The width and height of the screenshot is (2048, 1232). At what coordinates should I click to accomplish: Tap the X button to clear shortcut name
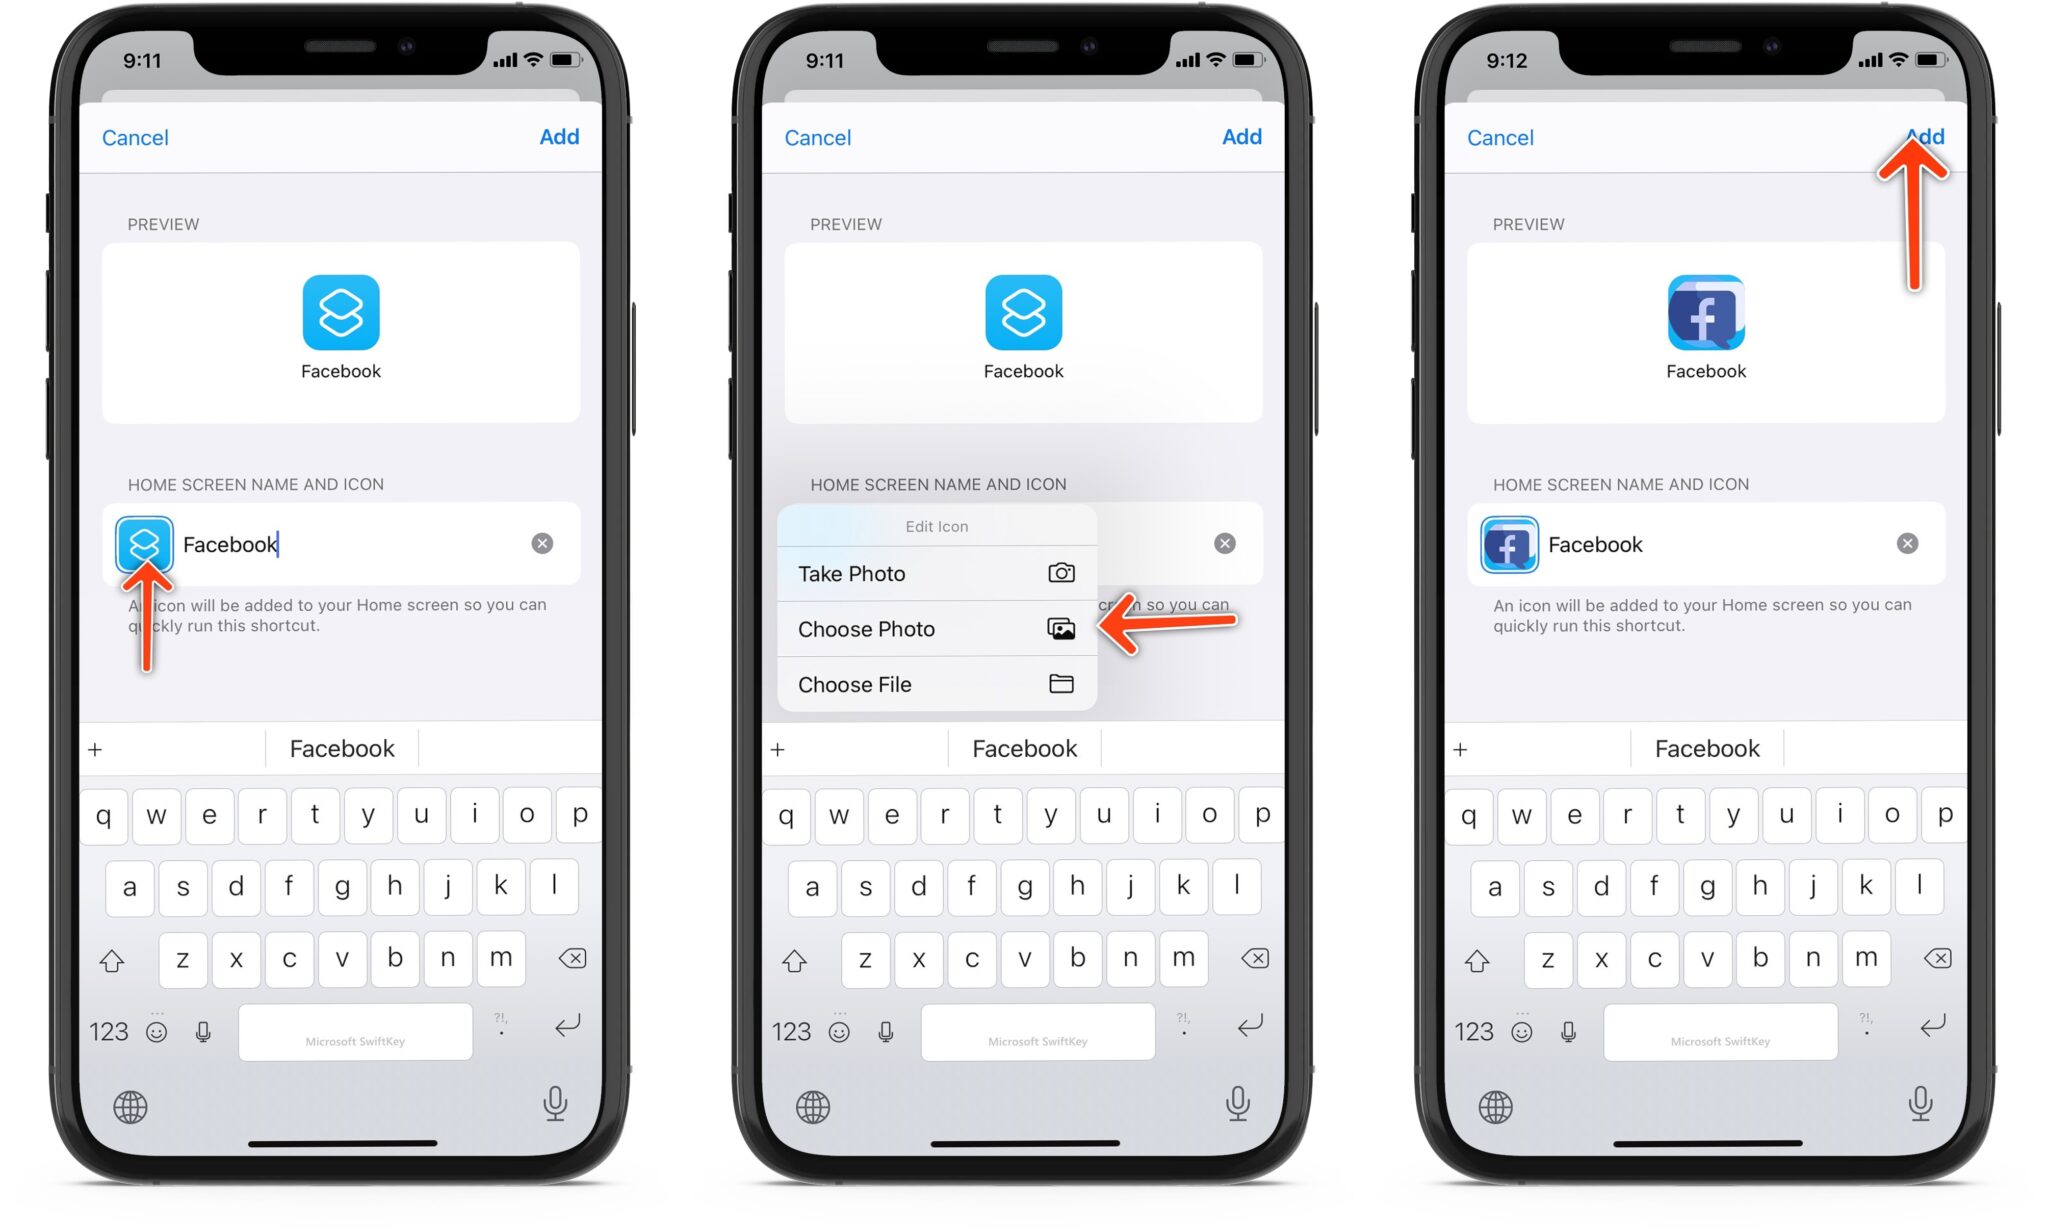[544, 543]
